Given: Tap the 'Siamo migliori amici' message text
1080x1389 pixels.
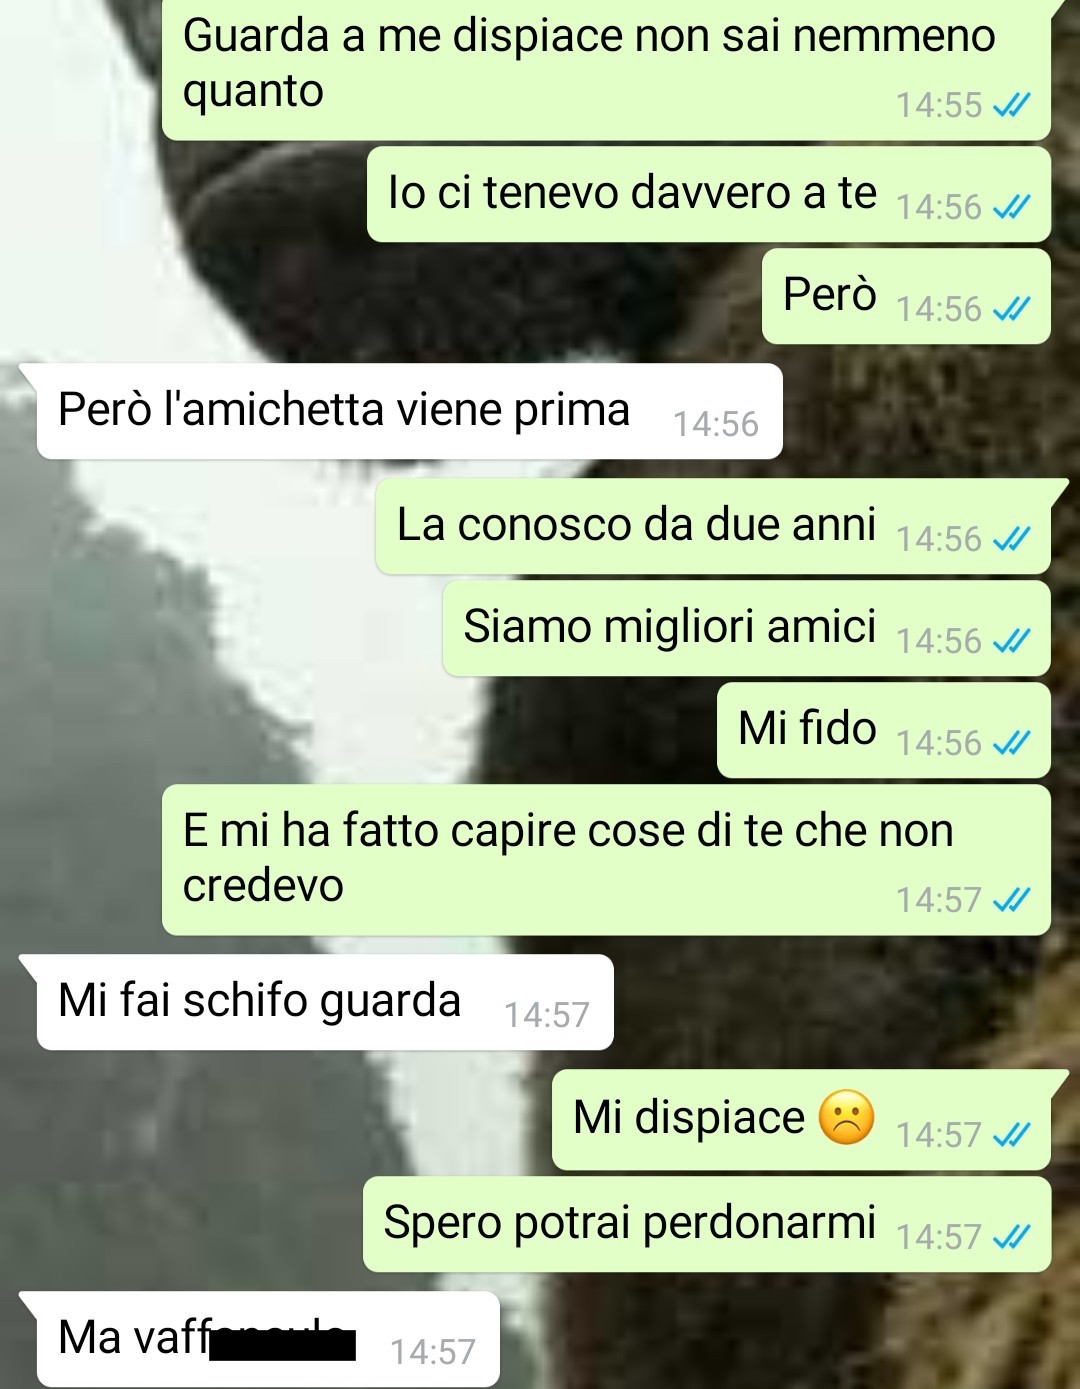Looking at the screenshot, I should point(670,627).
